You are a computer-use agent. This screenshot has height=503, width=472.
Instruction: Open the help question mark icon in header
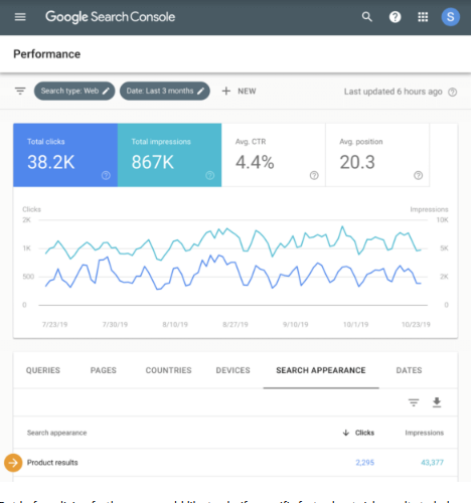click(x=395, y=17)
